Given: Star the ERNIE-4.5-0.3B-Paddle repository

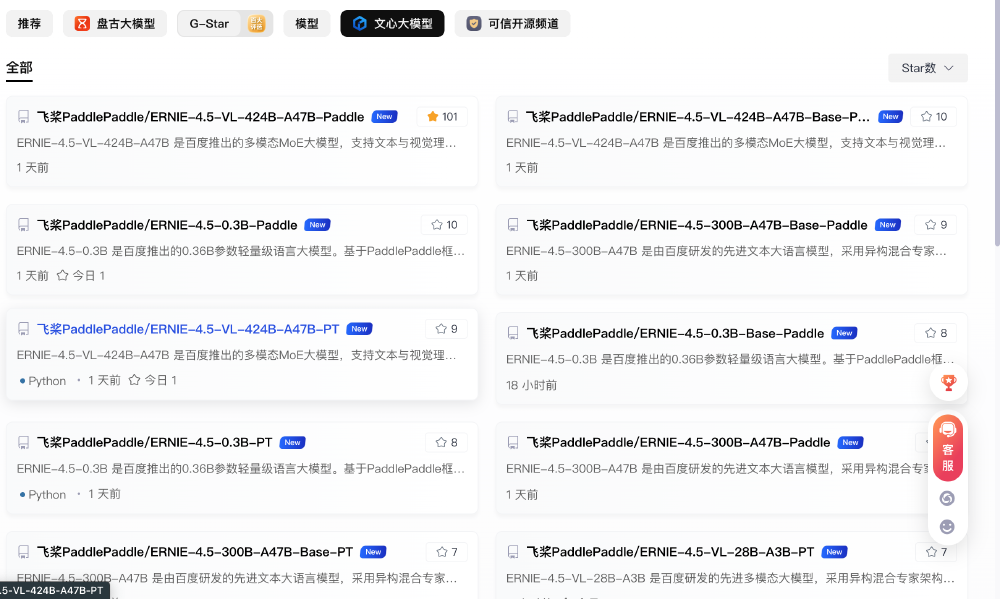Looking at the screenshot, I should pyautogui.click(x=435, y=224).
